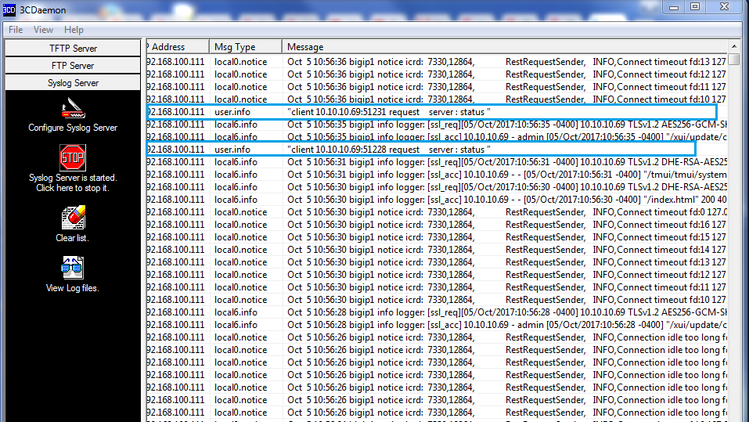749x422 pixels.
Task: Click the 'Configure Syslog Server' label
Action: (73, 128)
